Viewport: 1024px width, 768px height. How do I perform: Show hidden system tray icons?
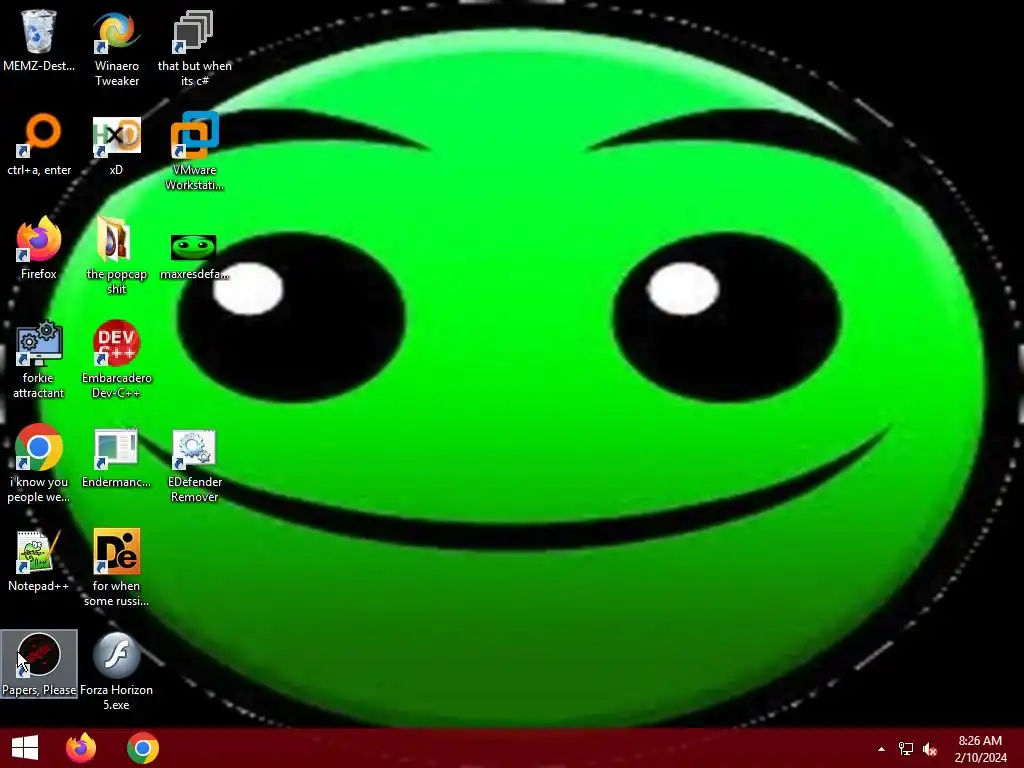click(881, 749)
